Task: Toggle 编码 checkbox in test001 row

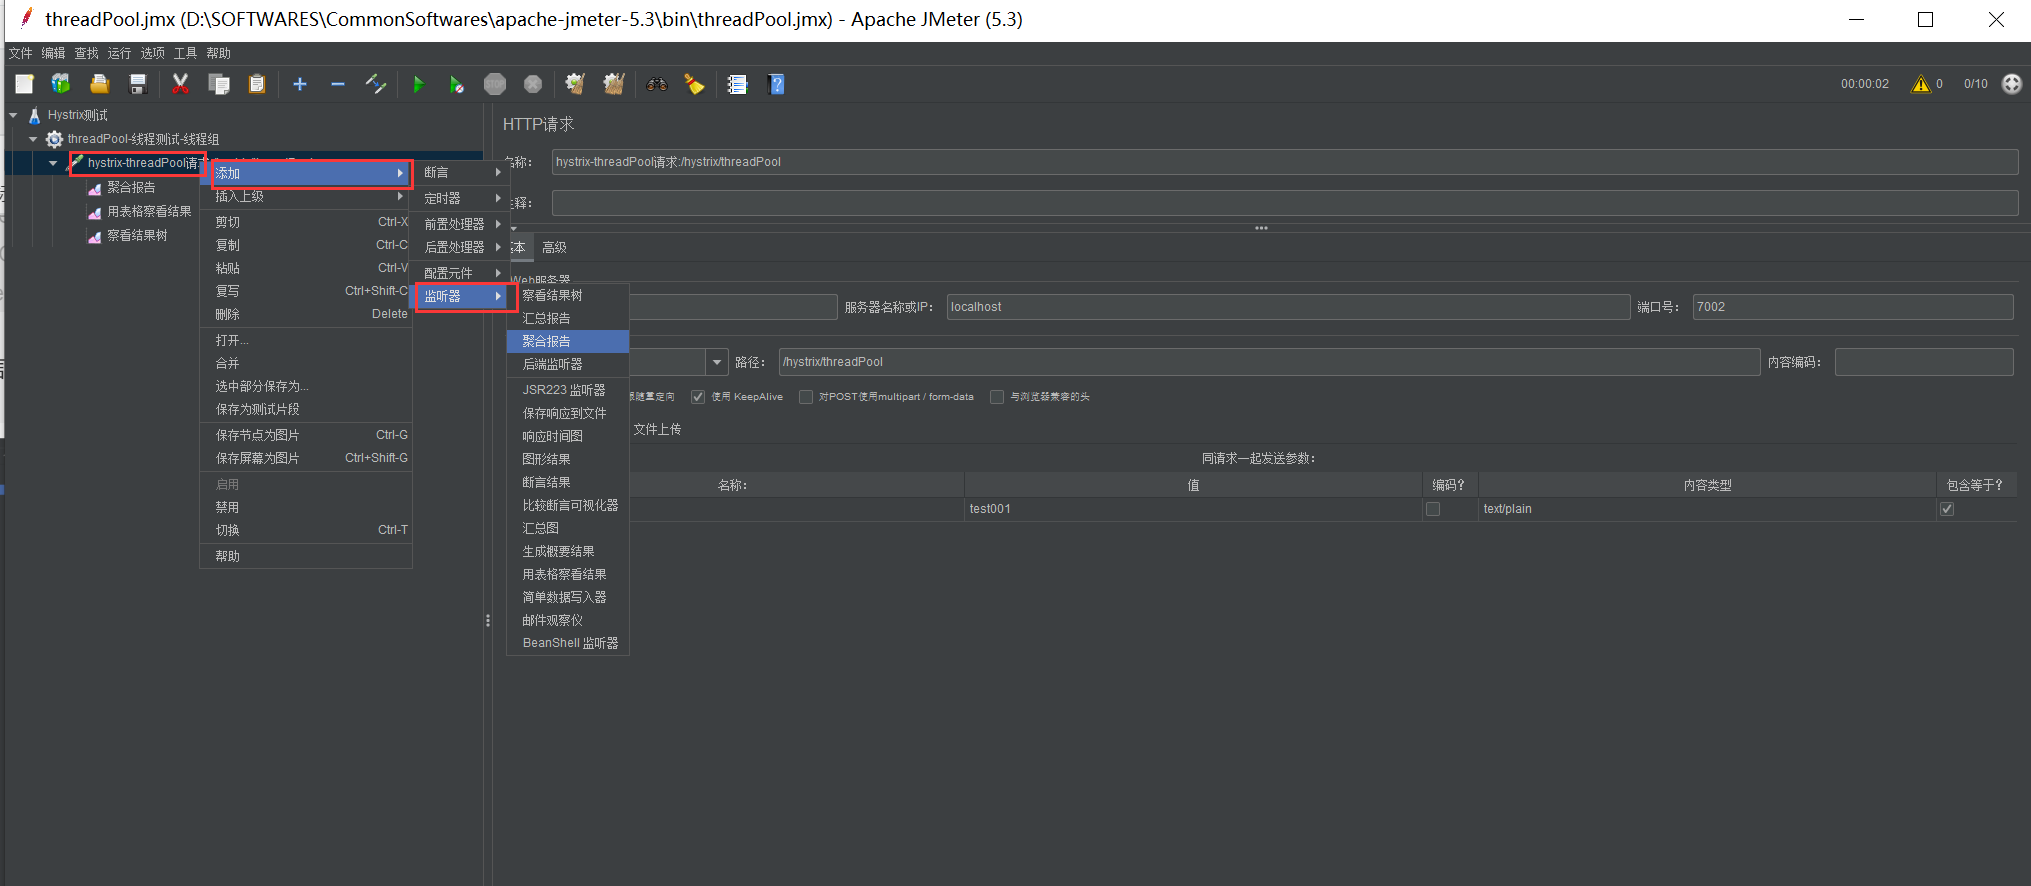Action: pos(1433,509)
